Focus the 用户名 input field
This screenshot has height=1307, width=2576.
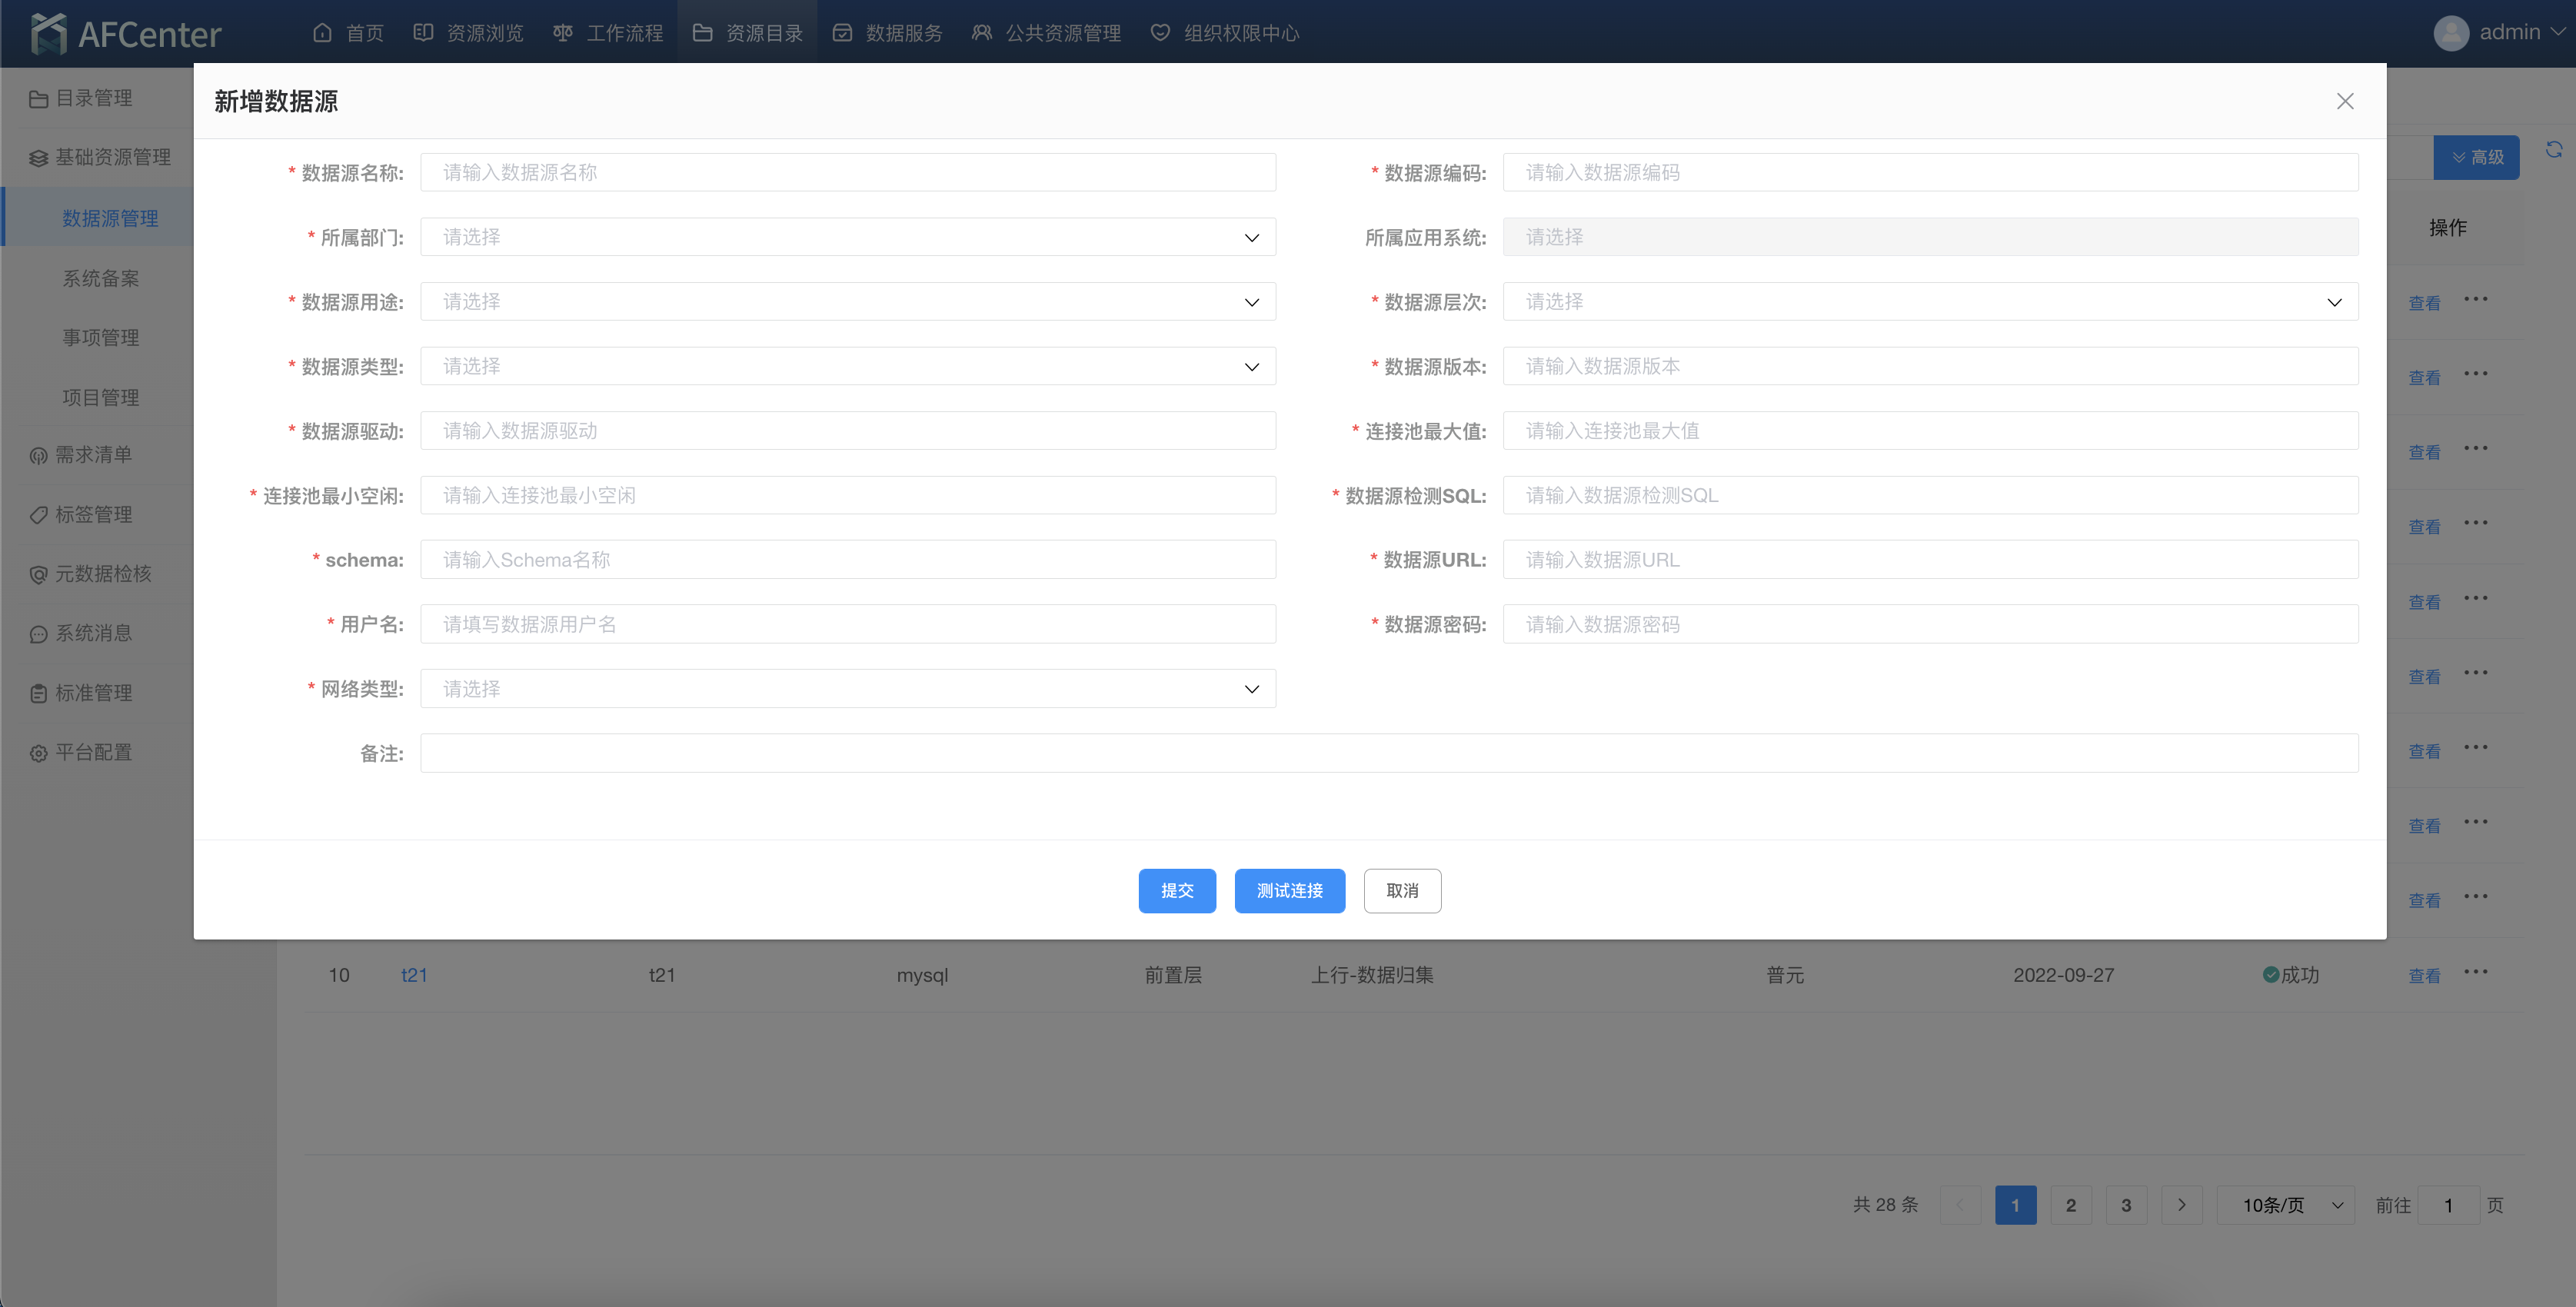pyautogui.click(x=848, y=624)
